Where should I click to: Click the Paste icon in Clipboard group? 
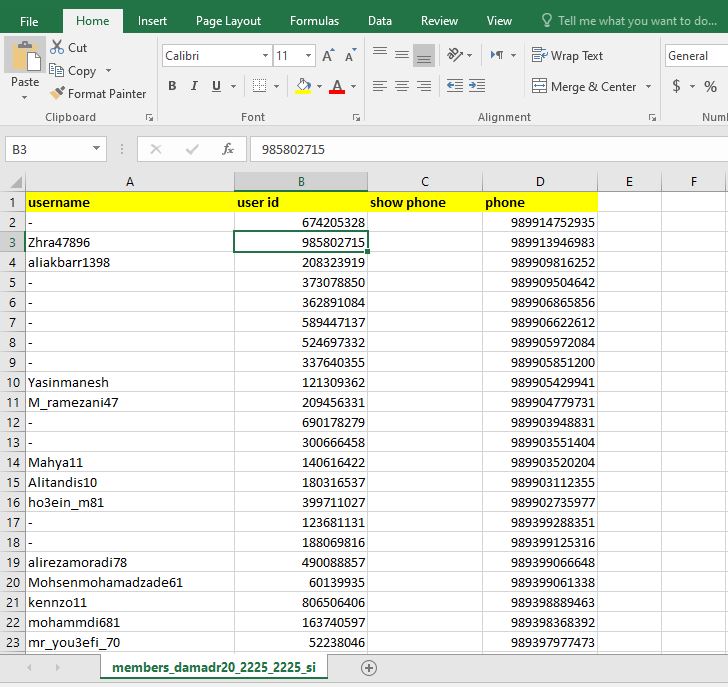[x=25, y=57]
